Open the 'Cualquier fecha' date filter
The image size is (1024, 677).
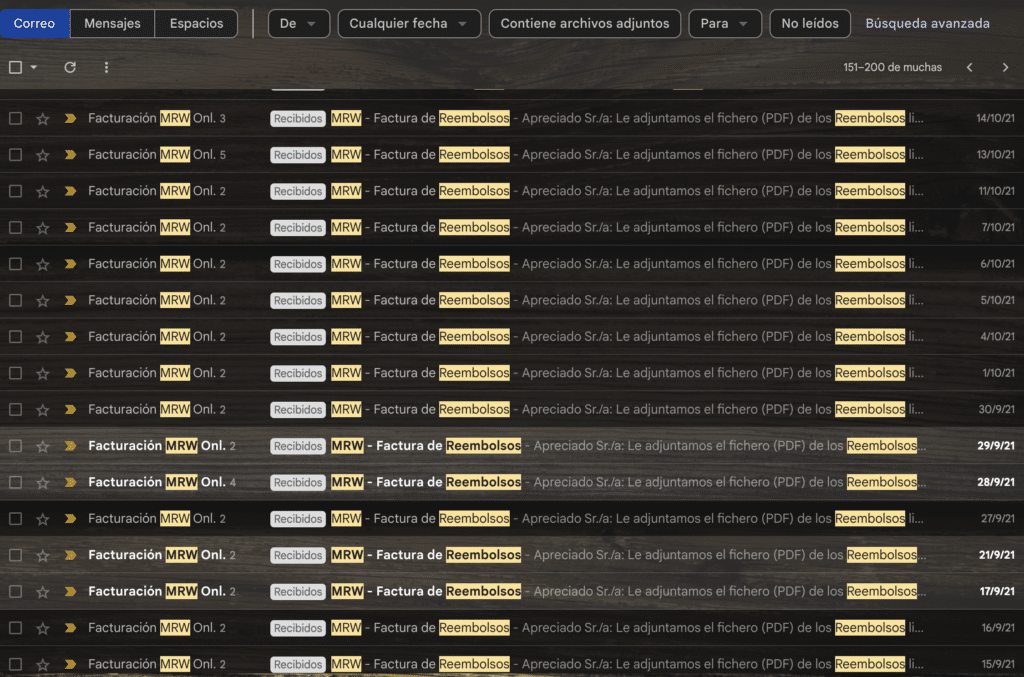pos(408,23)
